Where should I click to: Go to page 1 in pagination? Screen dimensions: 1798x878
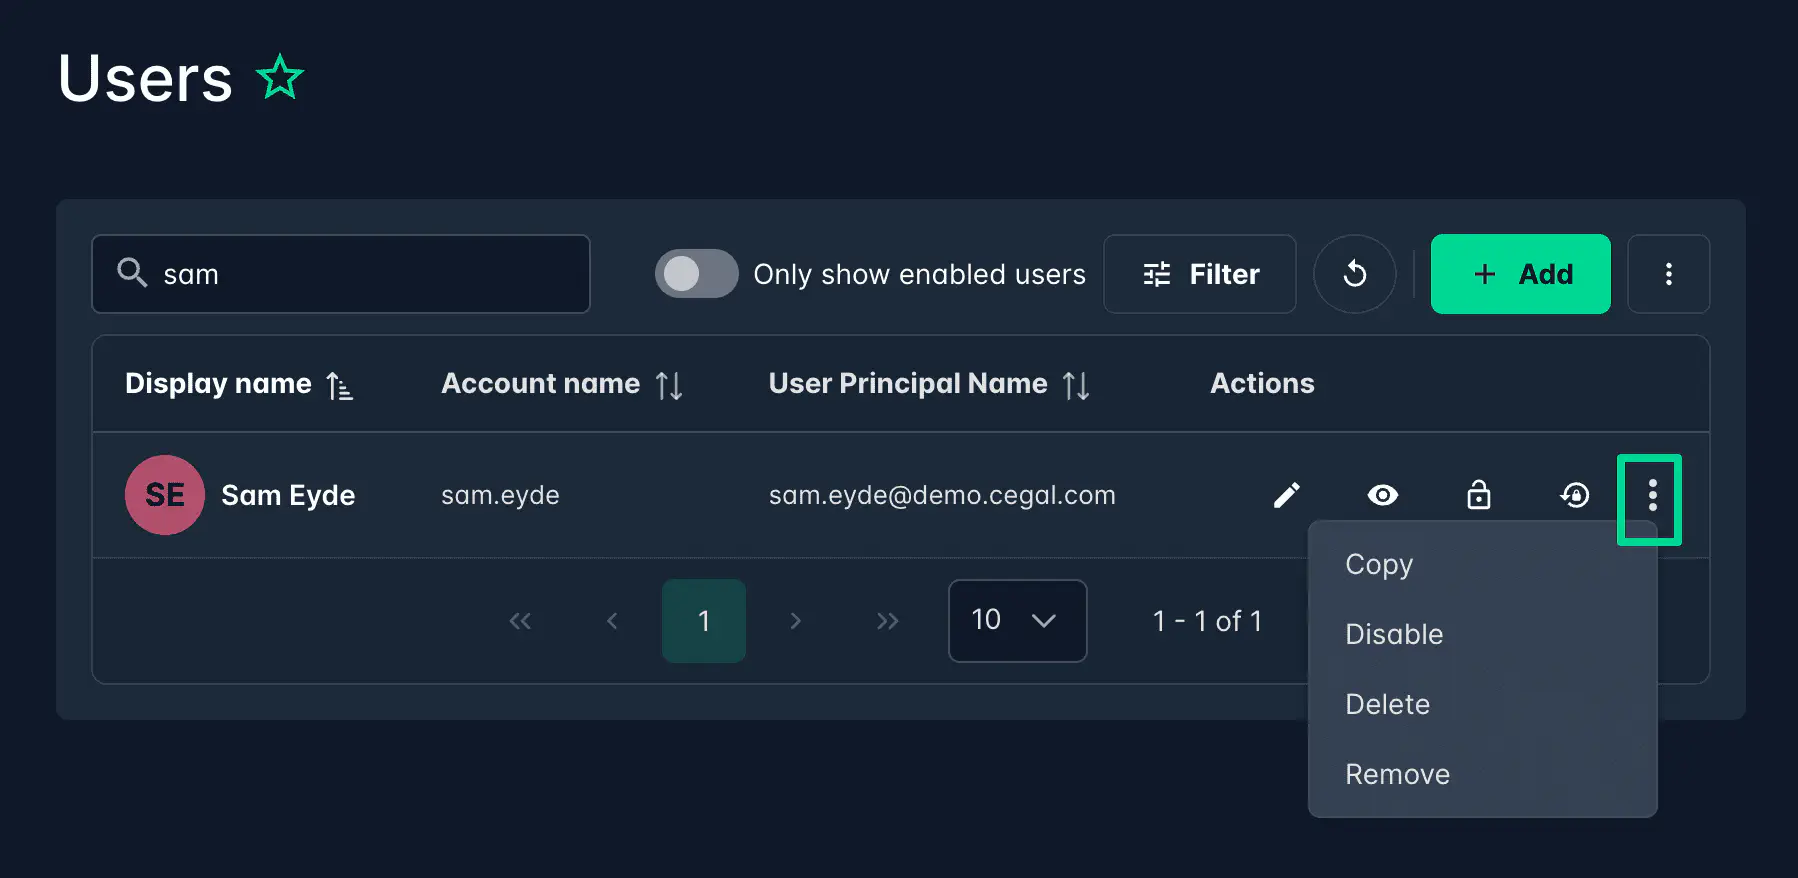pos(703,621)
